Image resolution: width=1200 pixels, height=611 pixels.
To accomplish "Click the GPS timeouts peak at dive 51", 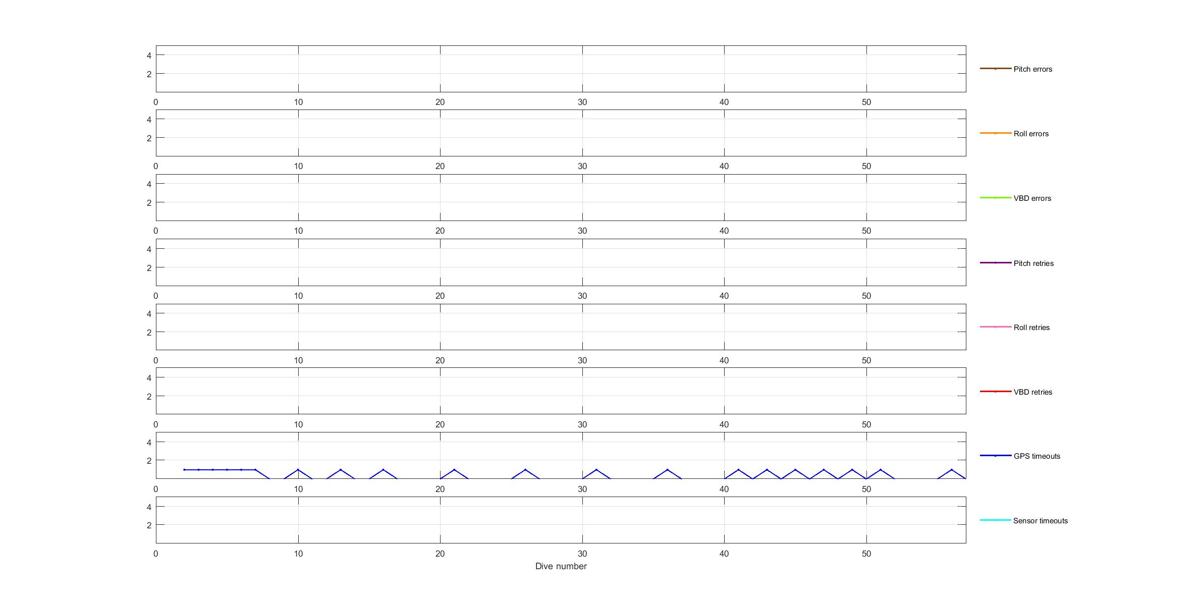I will 881,469.
